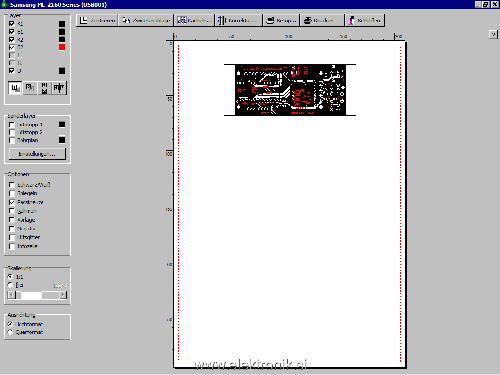Click the scaling slider right arrow
This screenshot has height=375, width=500.
click(63, 295)
